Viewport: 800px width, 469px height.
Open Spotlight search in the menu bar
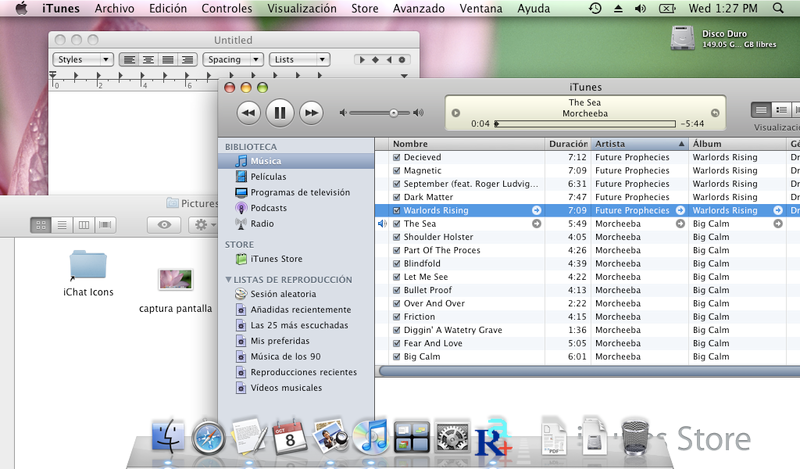click(x=779, y=8)
